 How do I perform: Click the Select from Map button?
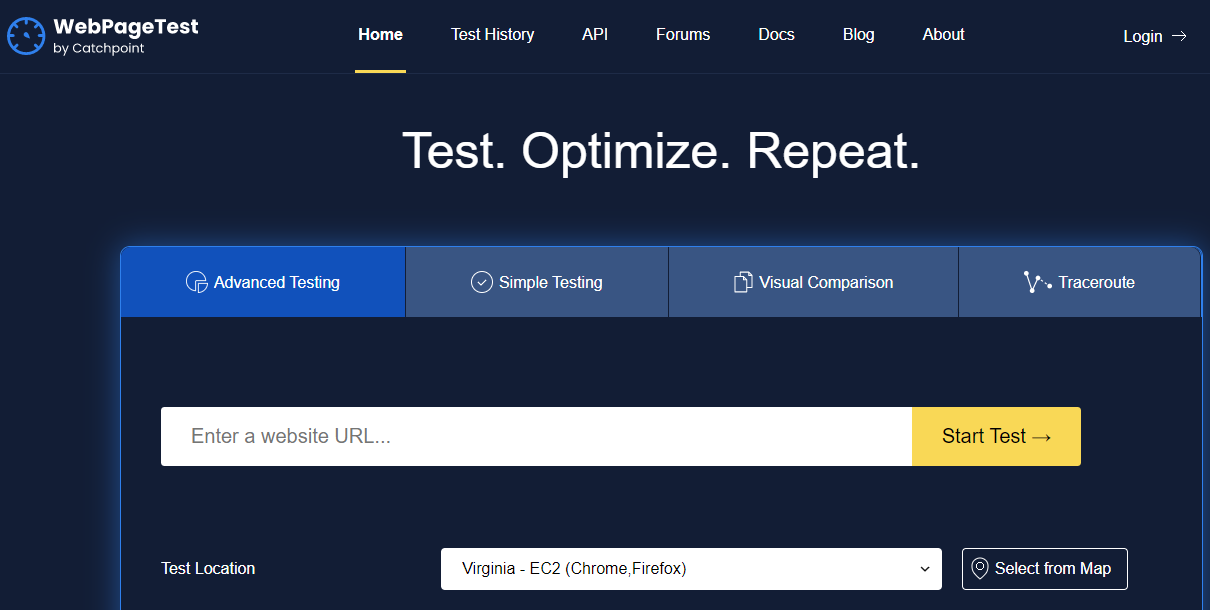point(1044,568)
